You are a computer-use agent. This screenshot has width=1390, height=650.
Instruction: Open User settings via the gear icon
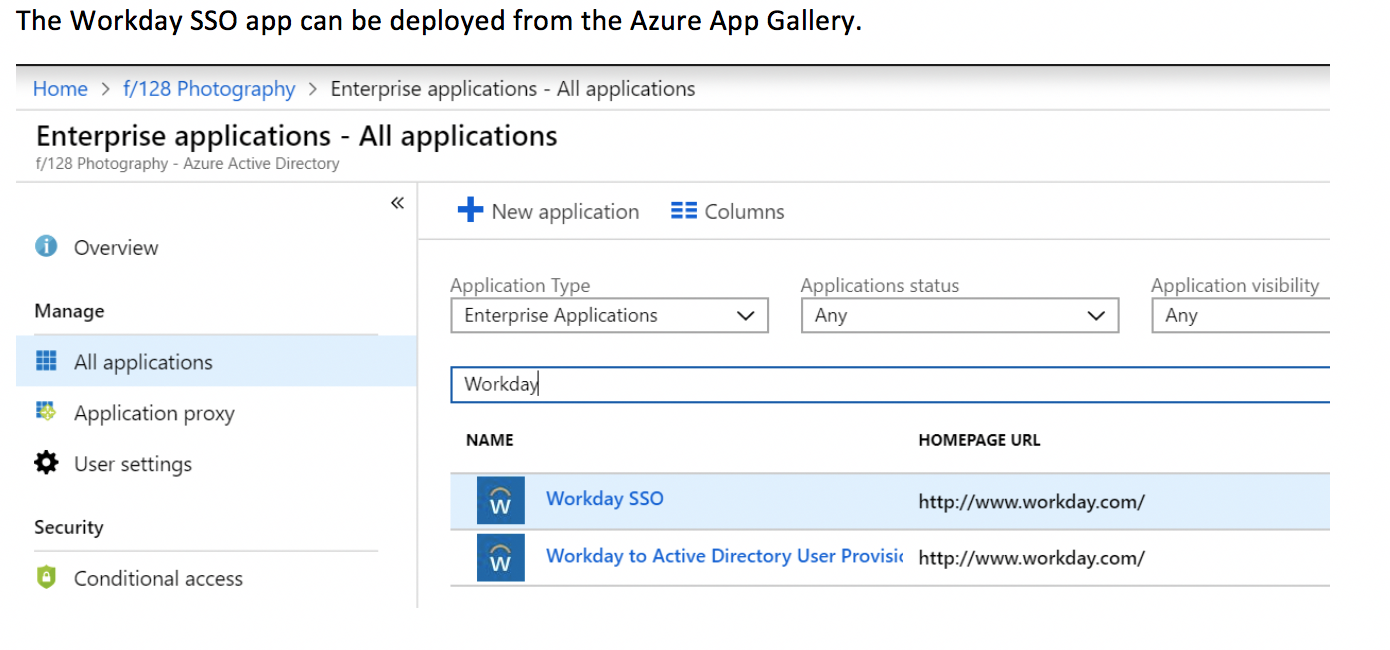point(45,463)
